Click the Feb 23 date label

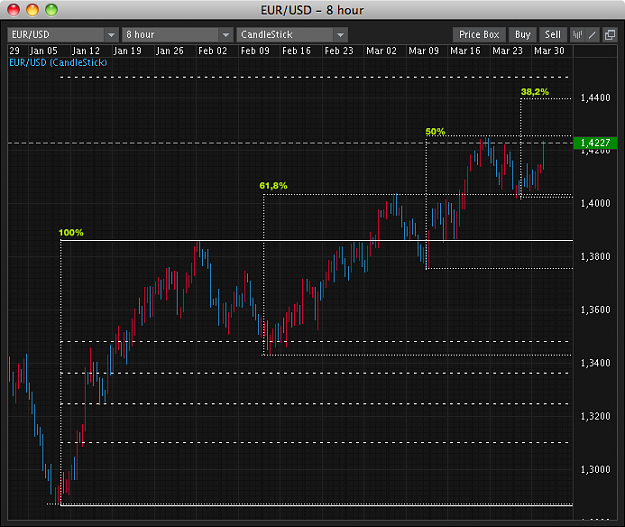click(x=339, y=51)
